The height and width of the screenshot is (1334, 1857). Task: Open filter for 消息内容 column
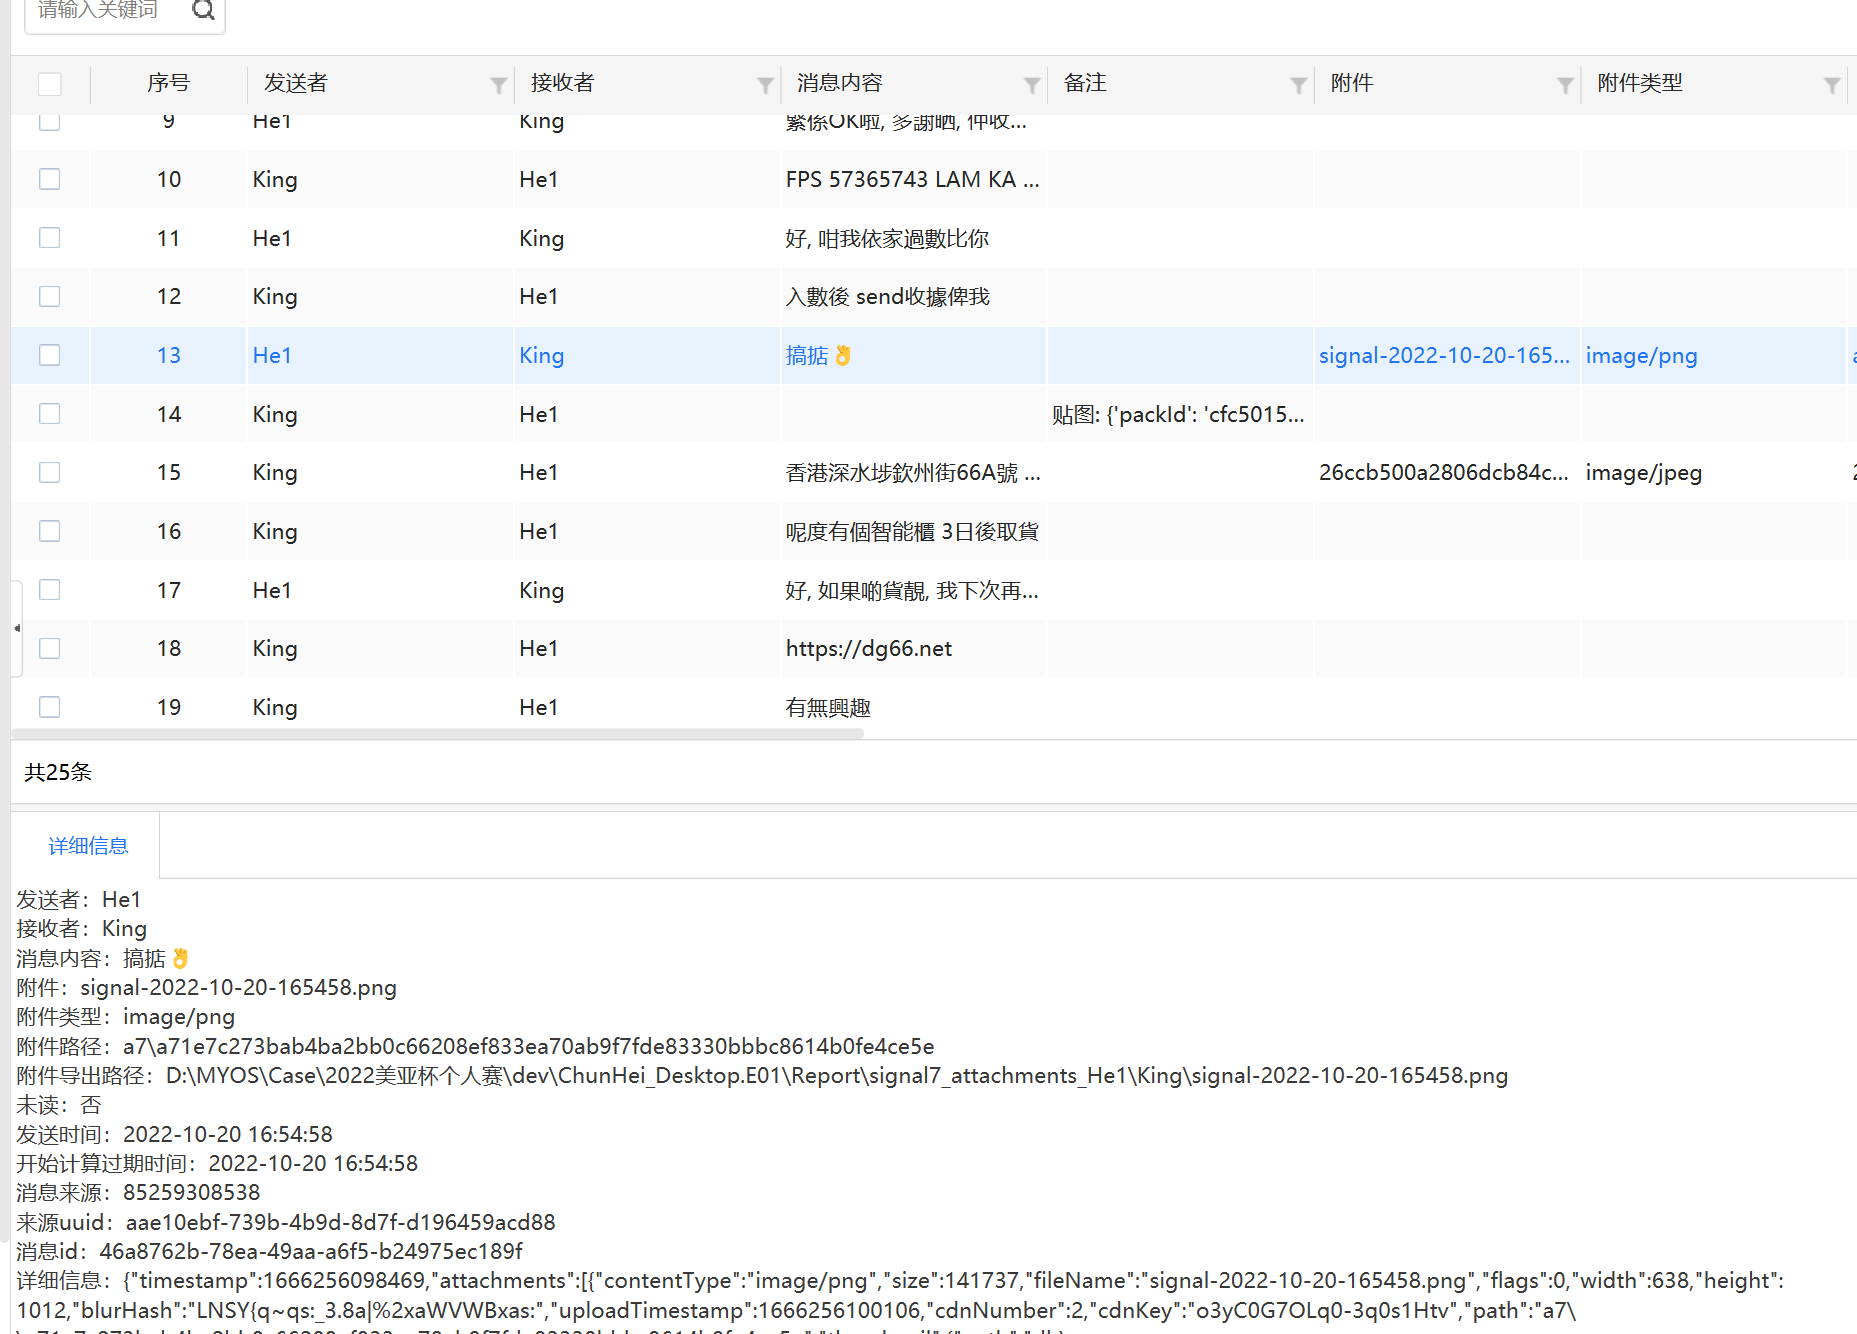point(1032,85)
